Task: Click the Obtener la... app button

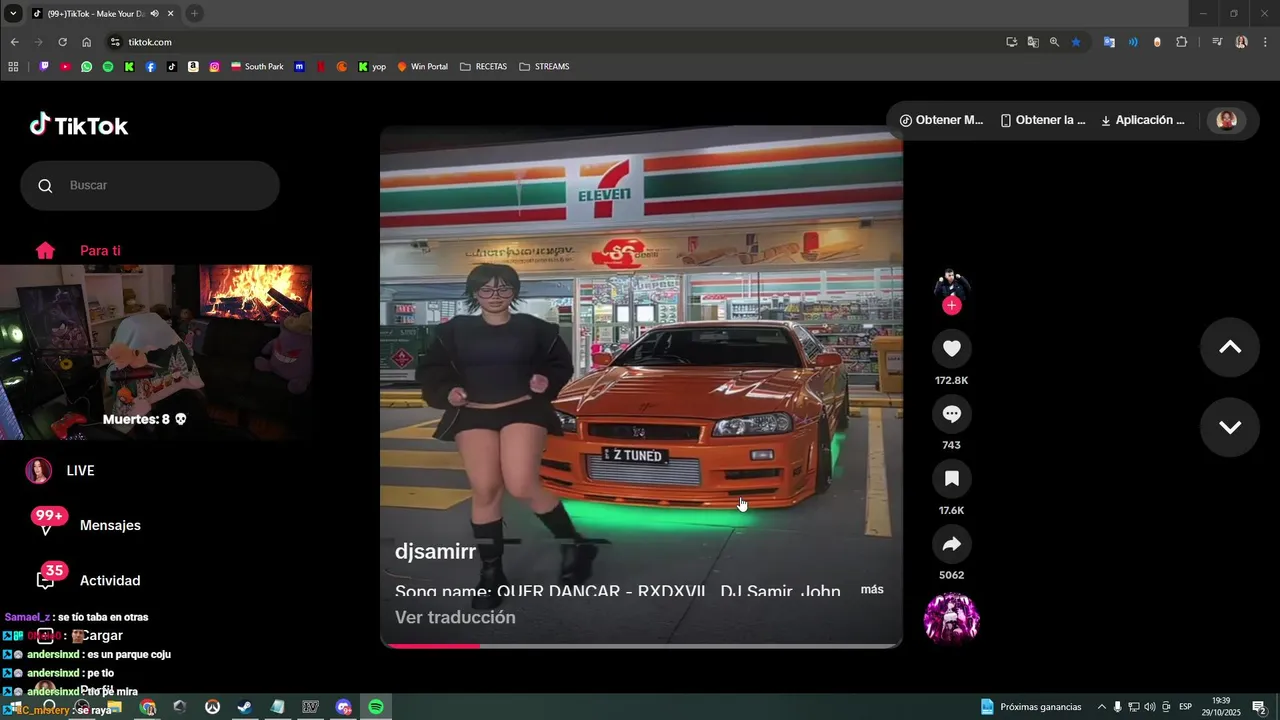Action: click(x=1043, y=120)
